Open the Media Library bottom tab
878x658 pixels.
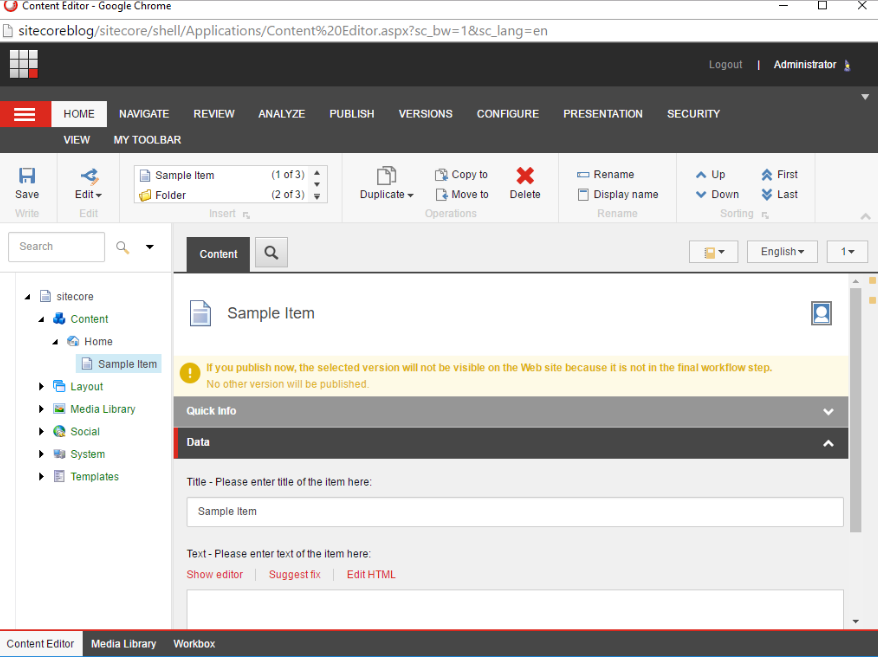click(x=124, y=644)
